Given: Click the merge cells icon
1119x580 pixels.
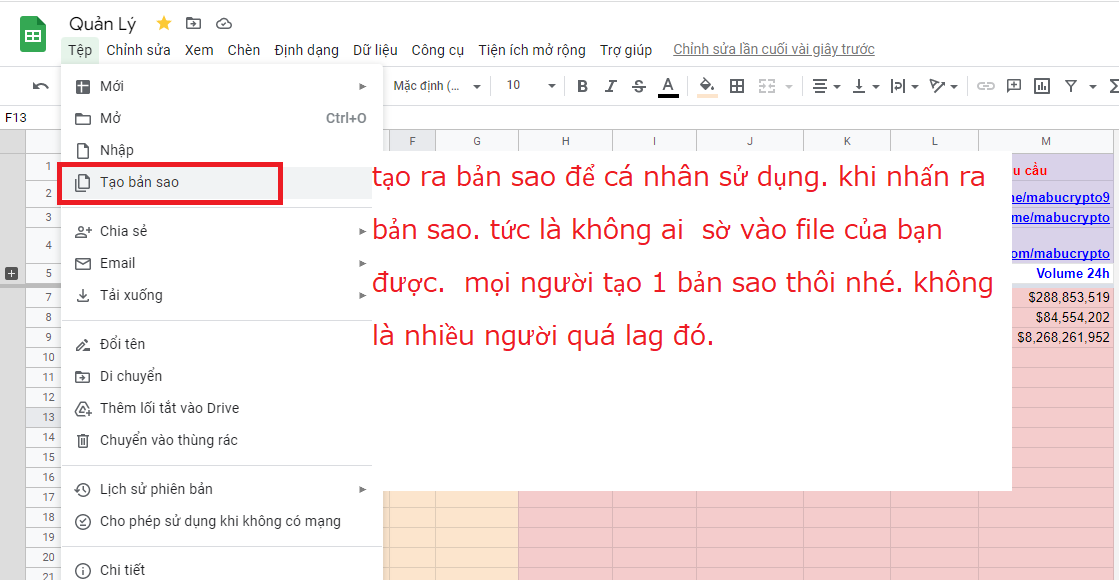Looking at the screenshot, I should pos(766,86).
